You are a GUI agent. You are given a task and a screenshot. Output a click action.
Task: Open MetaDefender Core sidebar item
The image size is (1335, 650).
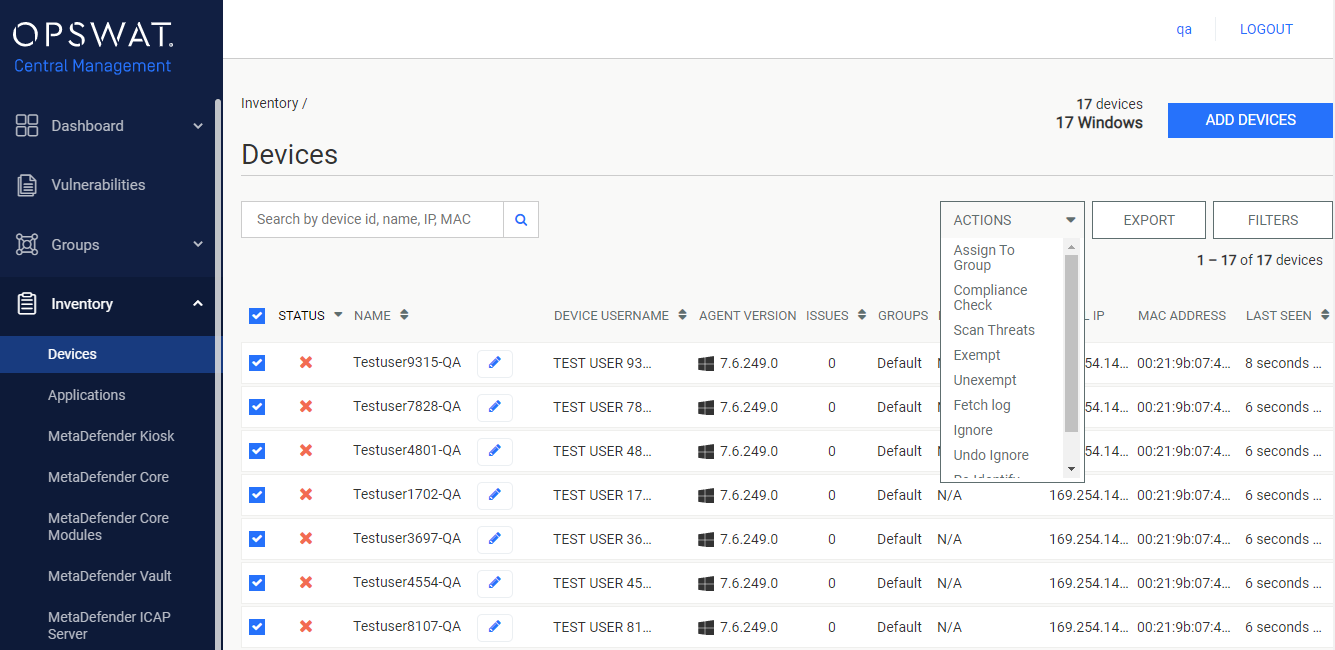pos(108,477)
